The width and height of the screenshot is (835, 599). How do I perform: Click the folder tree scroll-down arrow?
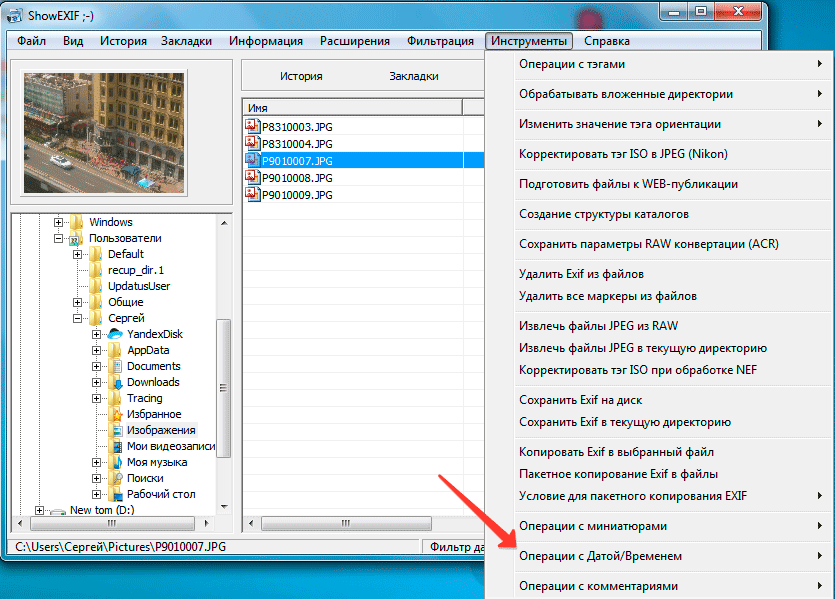pyautogui.click(x=224, y=507)
